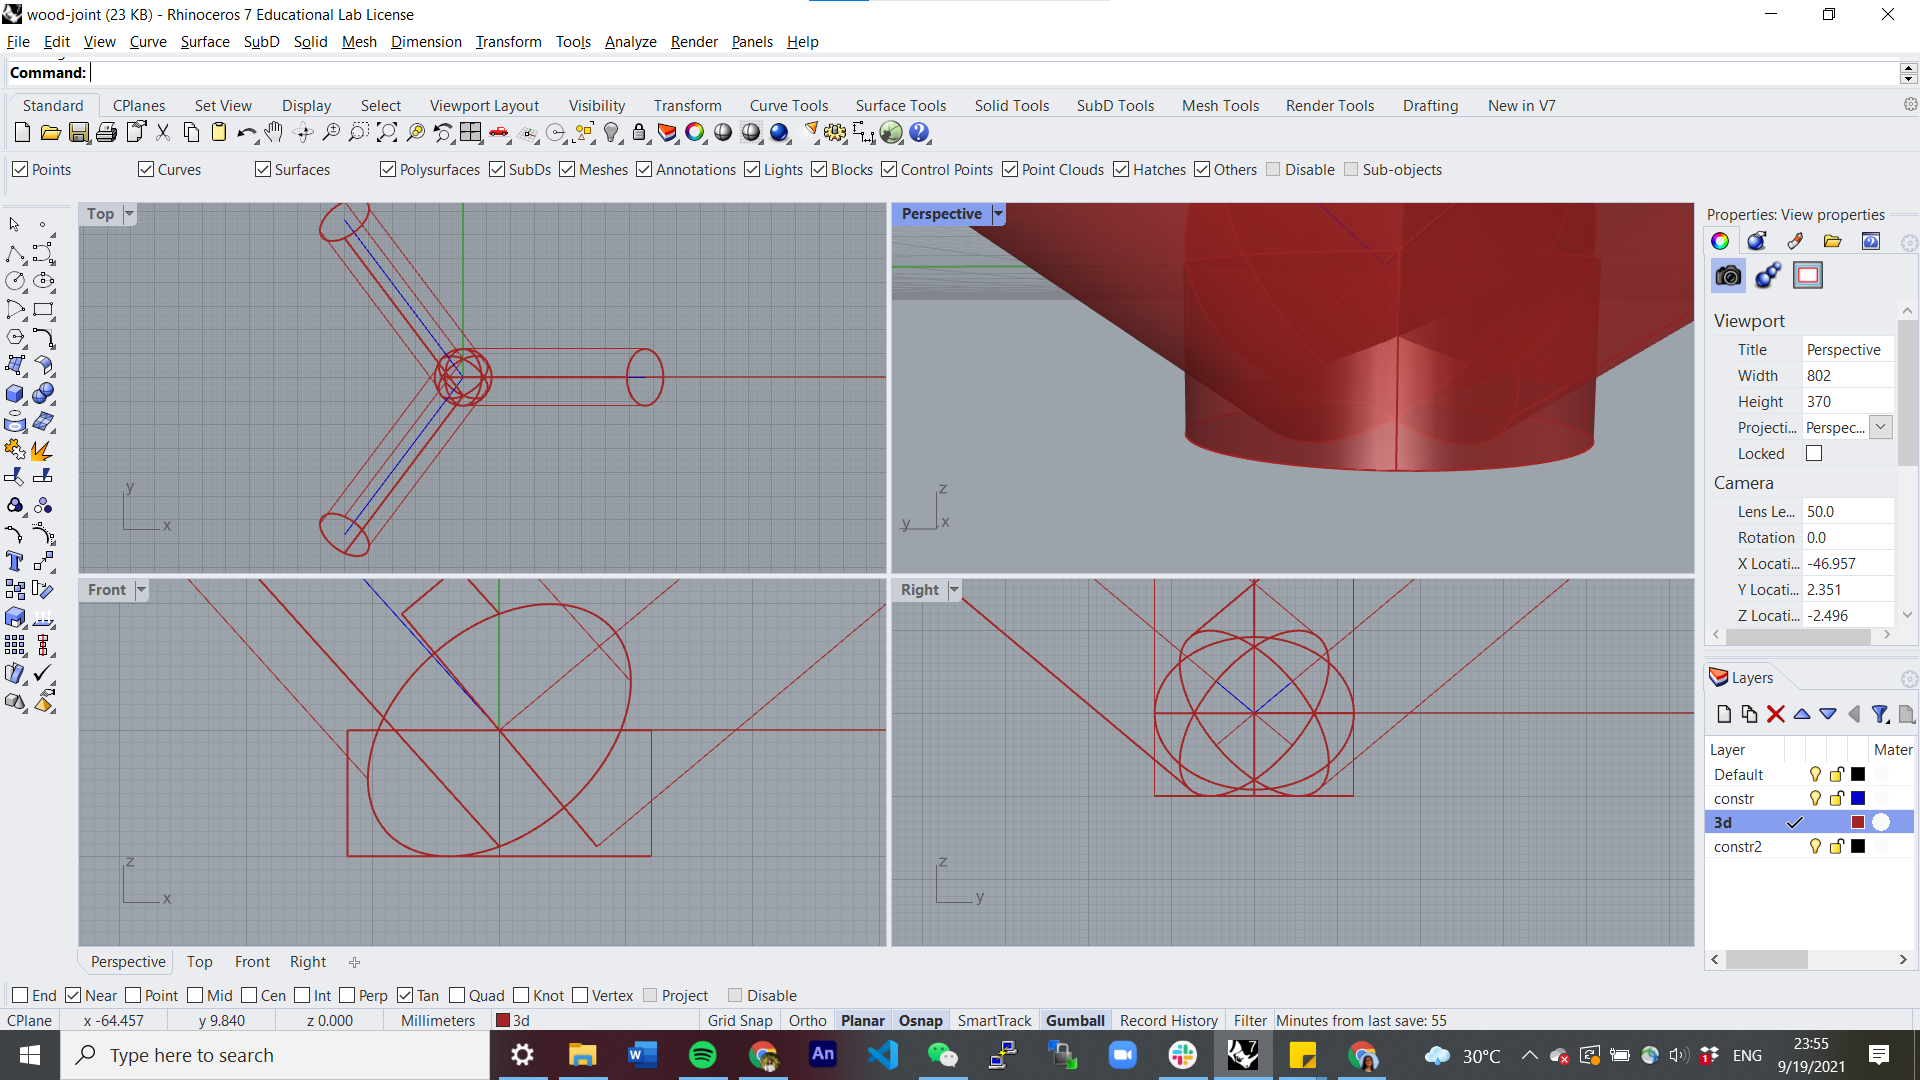Viewport: 1920px width, 1080px height.
Task: Toggle the viewport Locked checkbox
Action: click(1814, 454)
